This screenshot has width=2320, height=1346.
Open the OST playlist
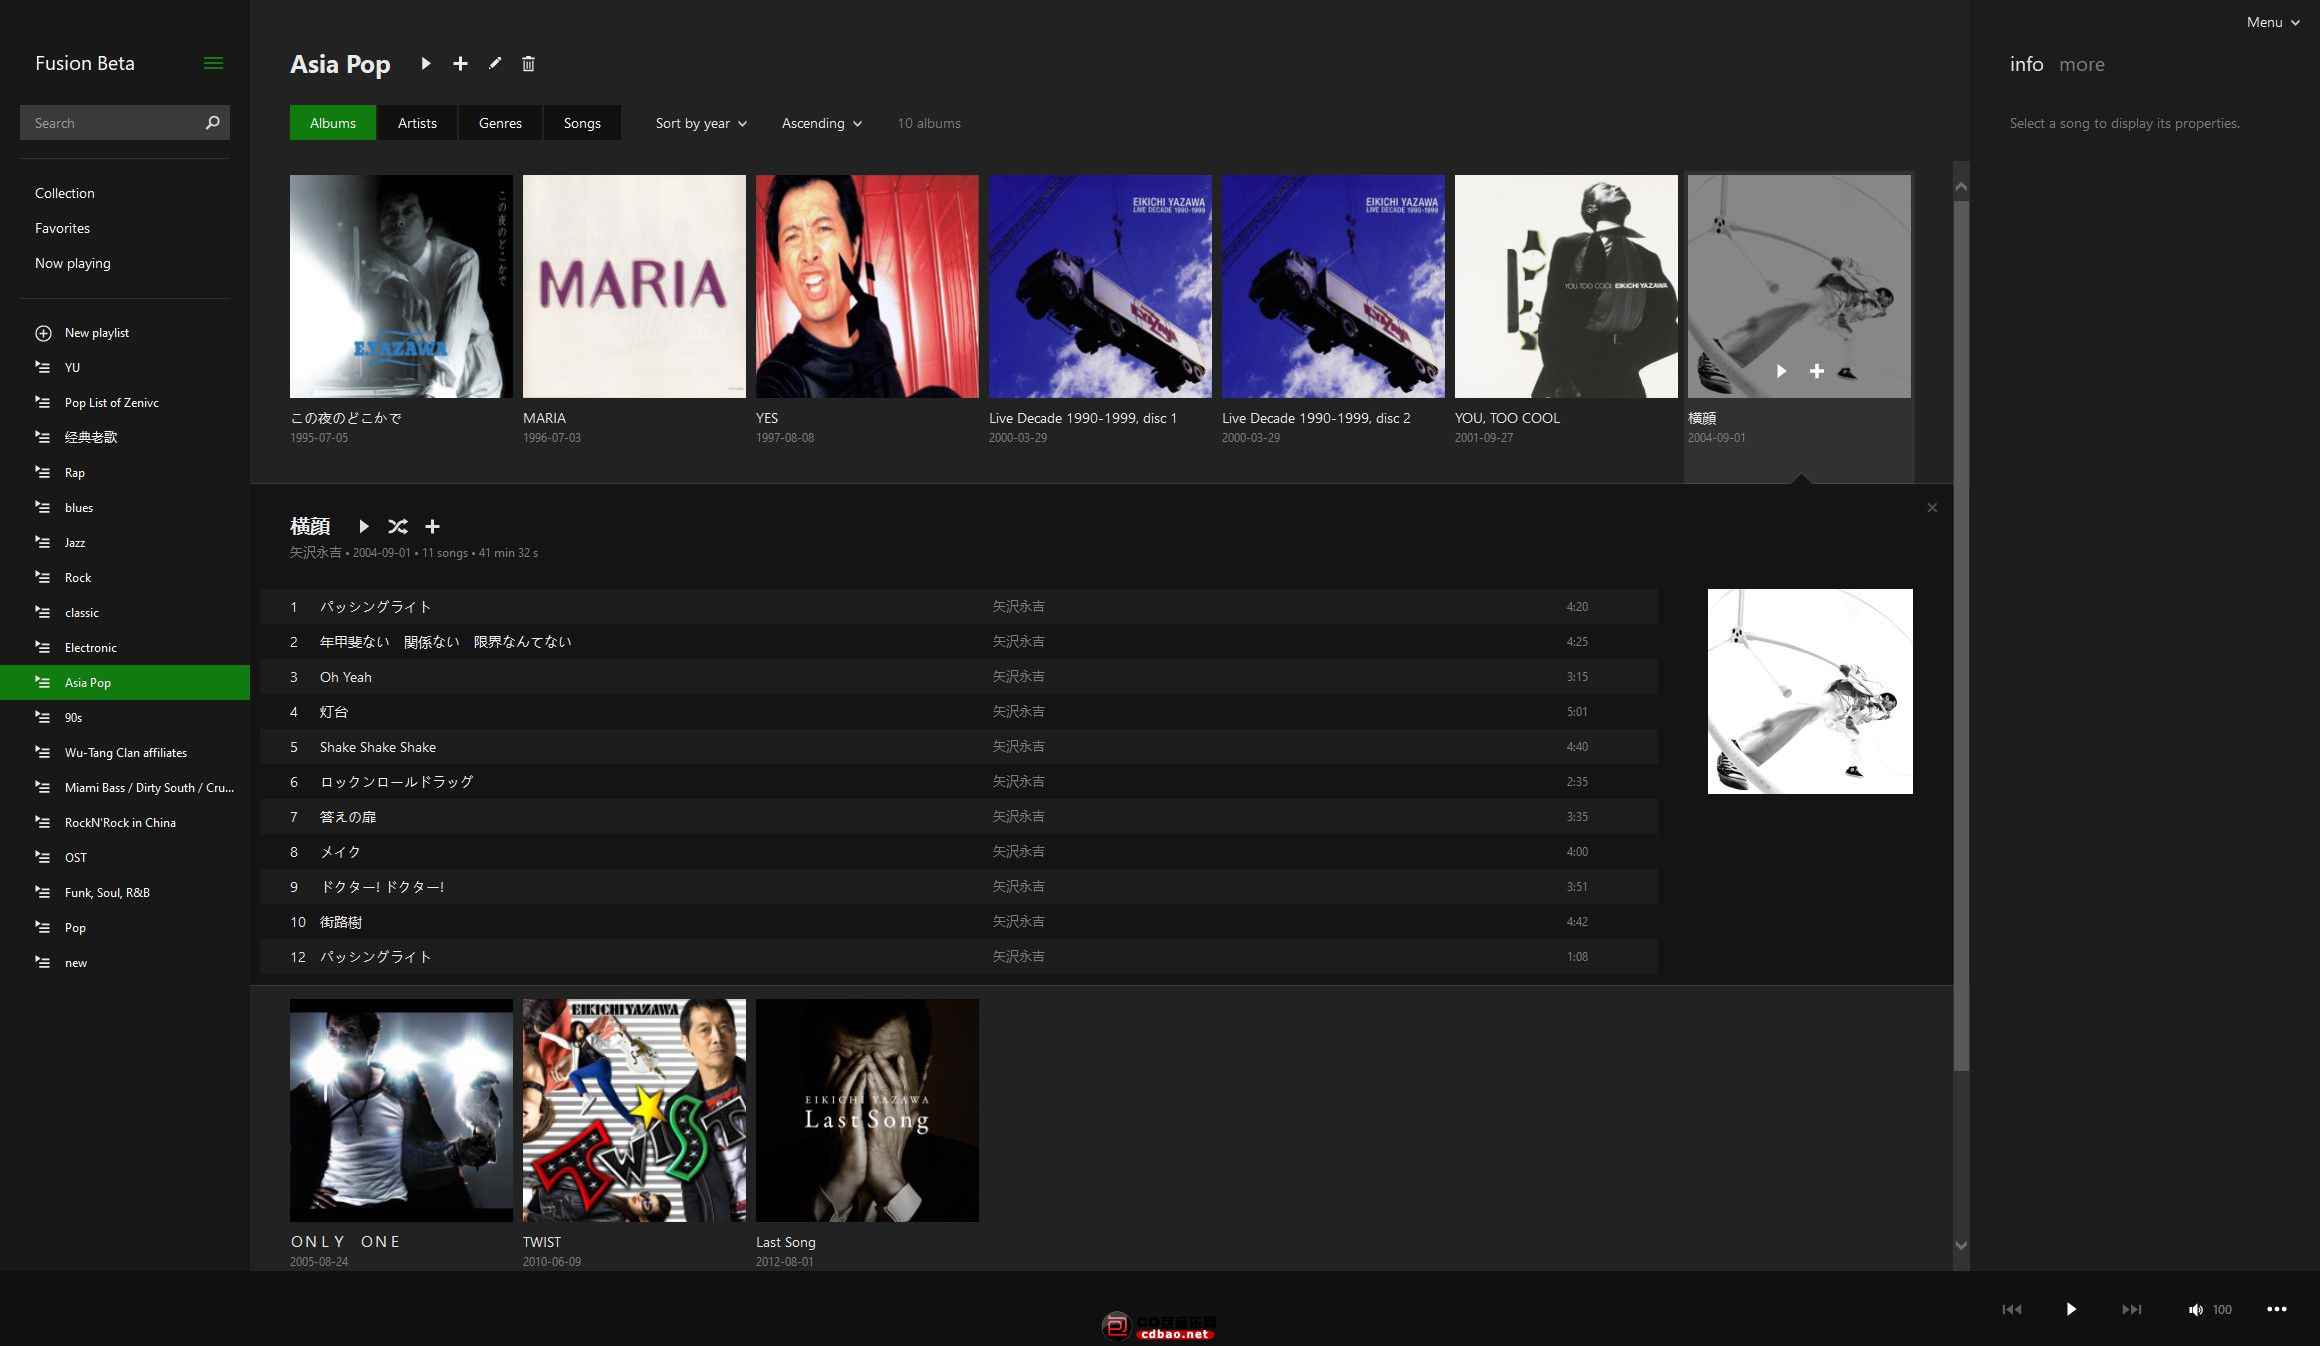125,858
